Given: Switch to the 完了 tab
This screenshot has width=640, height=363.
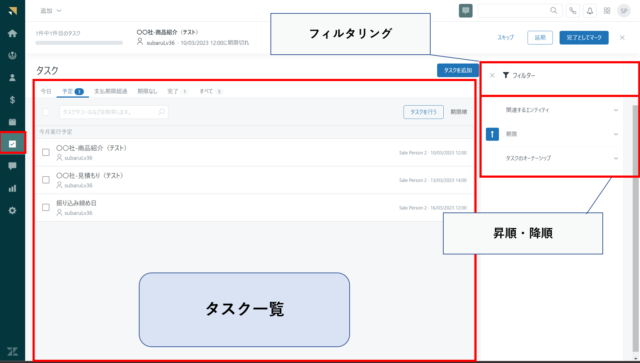Looking at the screenshot, I should (x=177, y=91).
